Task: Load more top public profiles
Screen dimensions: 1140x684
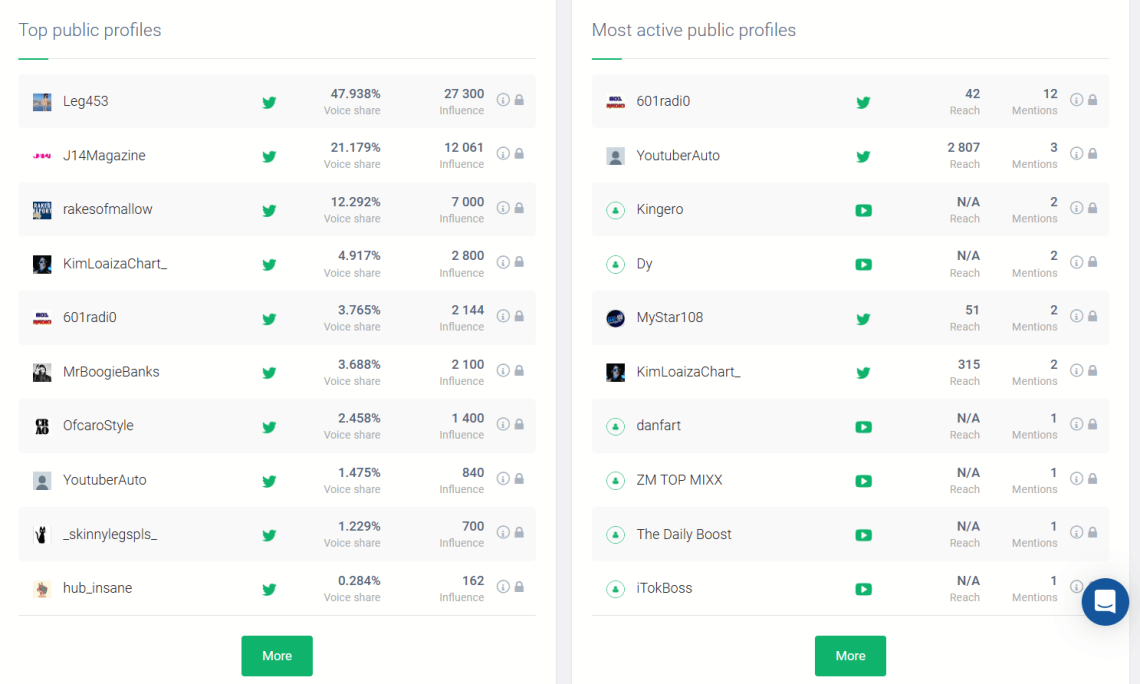Action: [277, 656]
